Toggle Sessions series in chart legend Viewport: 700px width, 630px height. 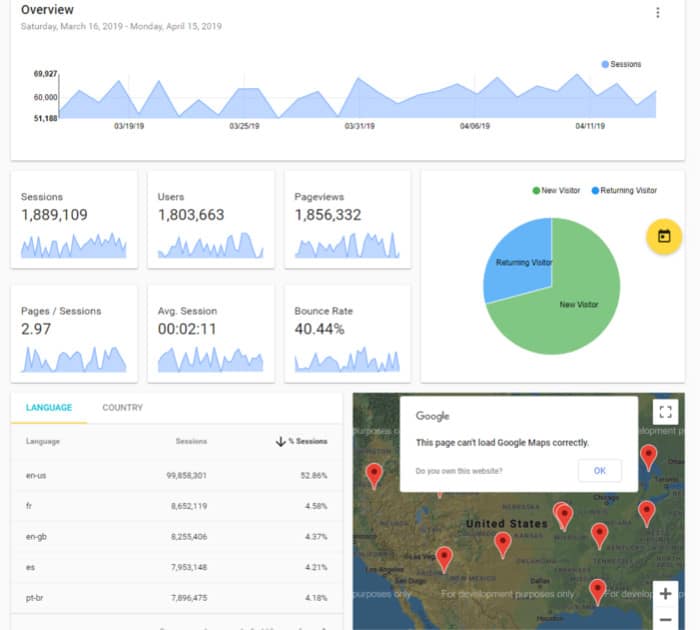[621, 64]
